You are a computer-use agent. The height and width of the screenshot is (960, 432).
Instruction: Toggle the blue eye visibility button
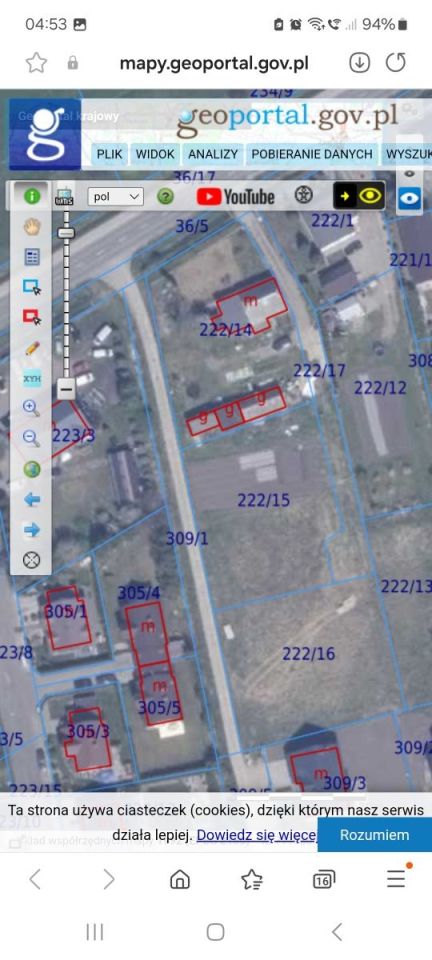click(410, 198)
